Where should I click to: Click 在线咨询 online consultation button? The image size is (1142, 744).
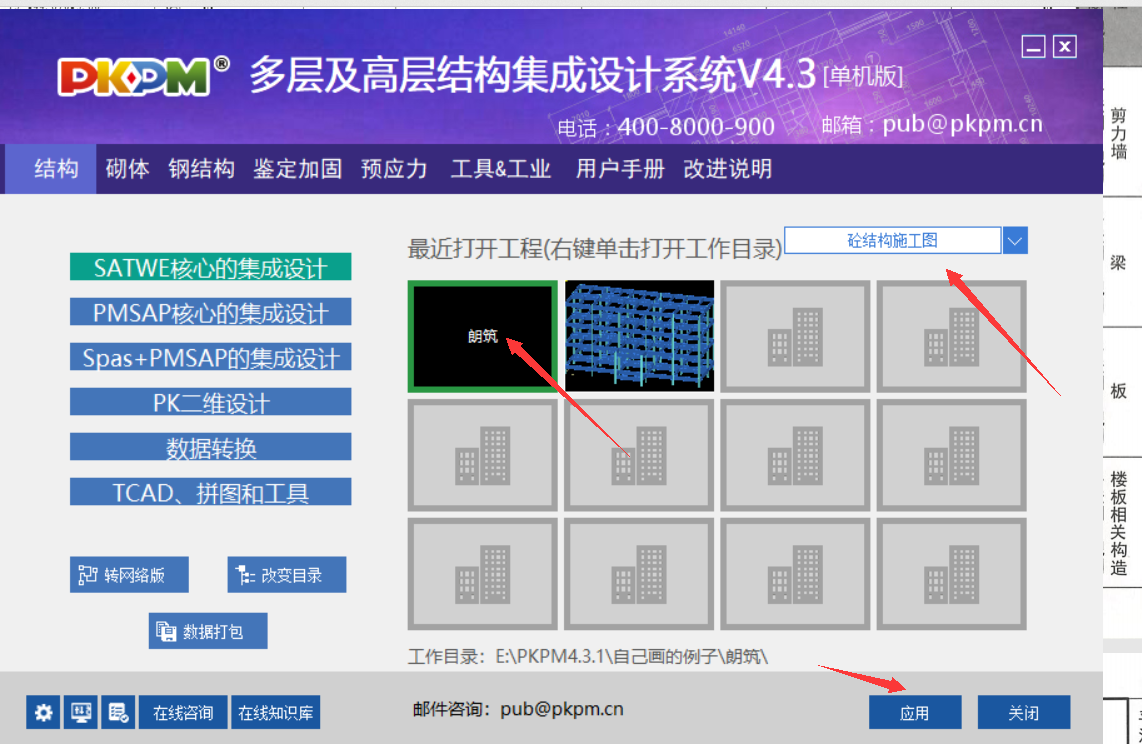[x=183, y=712]
